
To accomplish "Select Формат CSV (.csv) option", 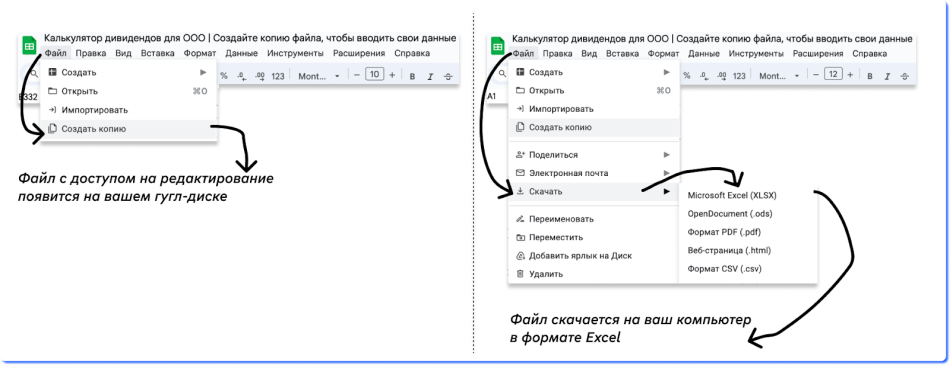I will tap(724, 269).
